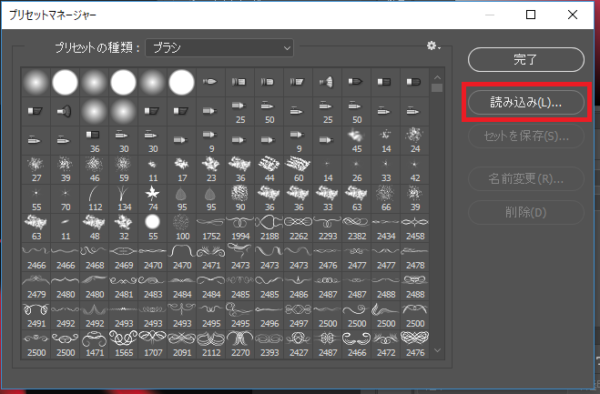Click the 名前変更(R)... rename button

click(x=526, y=178)
